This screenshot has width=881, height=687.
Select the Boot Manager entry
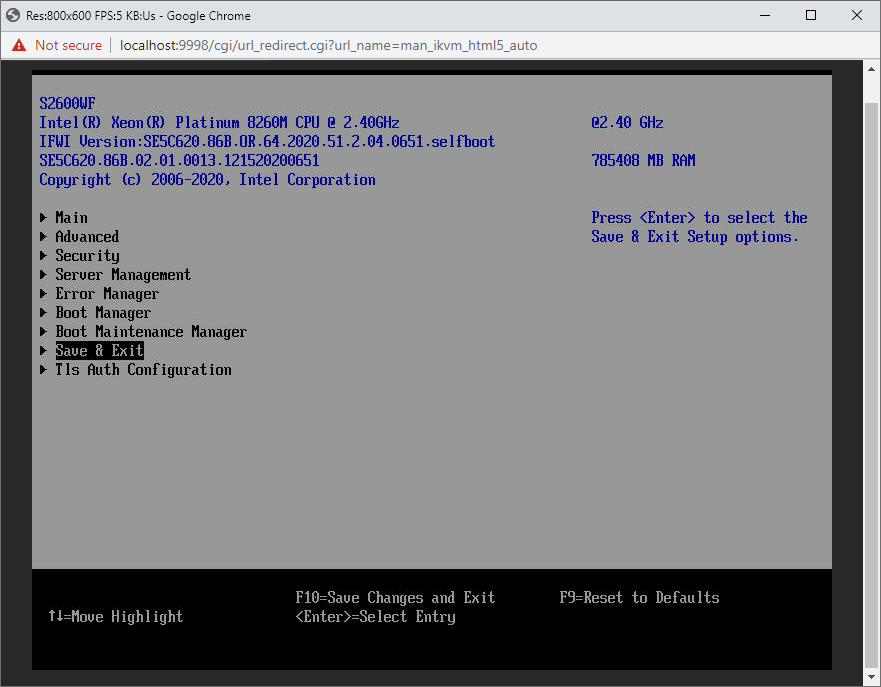coord(103,313)
